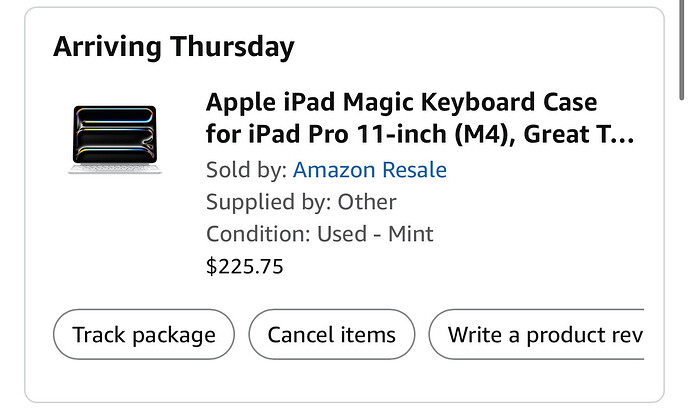Click the "Sold by:" label text
The width and height of the screenshot is (689, 416).
tap(246, 170)
